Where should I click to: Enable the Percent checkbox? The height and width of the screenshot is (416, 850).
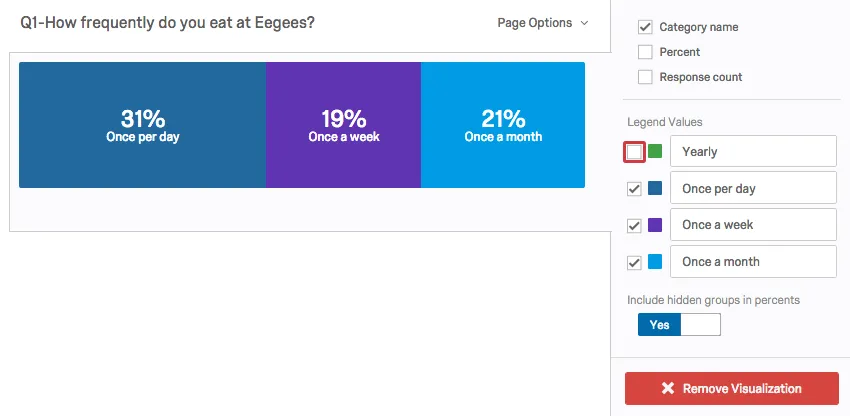coord(645,52)
